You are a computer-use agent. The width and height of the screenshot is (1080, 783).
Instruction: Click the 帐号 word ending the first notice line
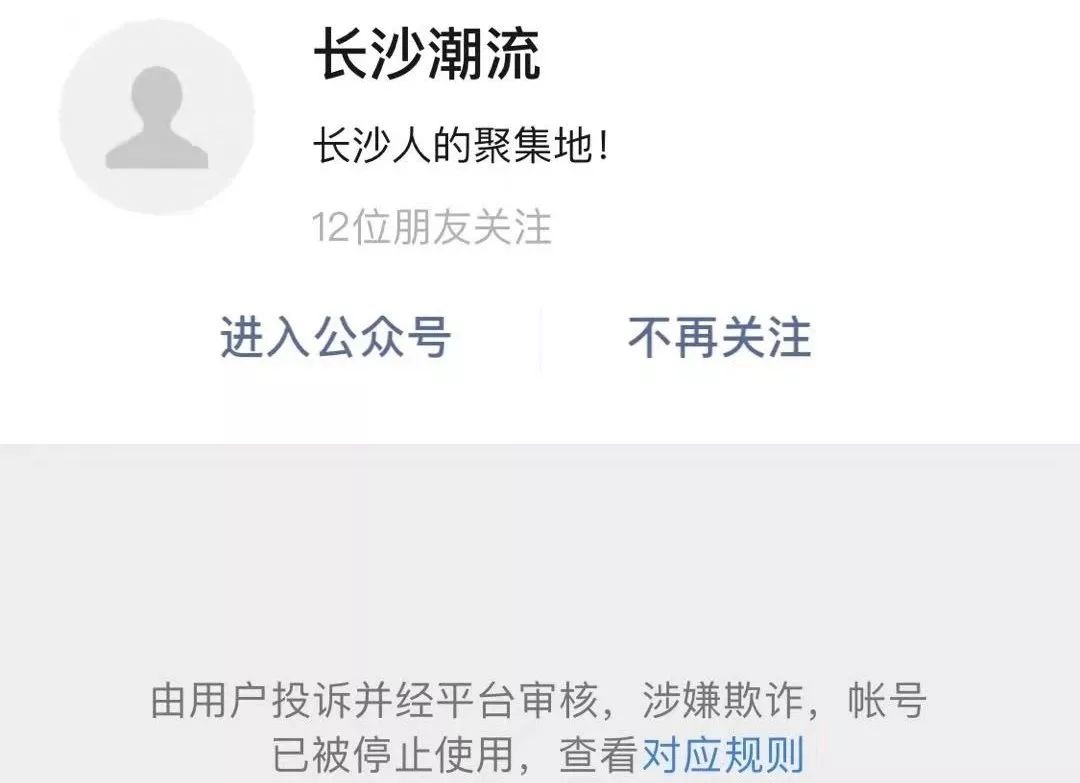887,700
